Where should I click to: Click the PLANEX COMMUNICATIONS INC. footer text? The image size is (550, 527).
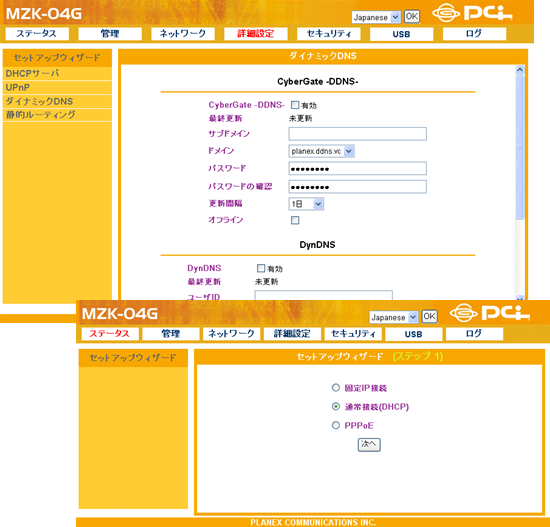click(x=313, y=522)
